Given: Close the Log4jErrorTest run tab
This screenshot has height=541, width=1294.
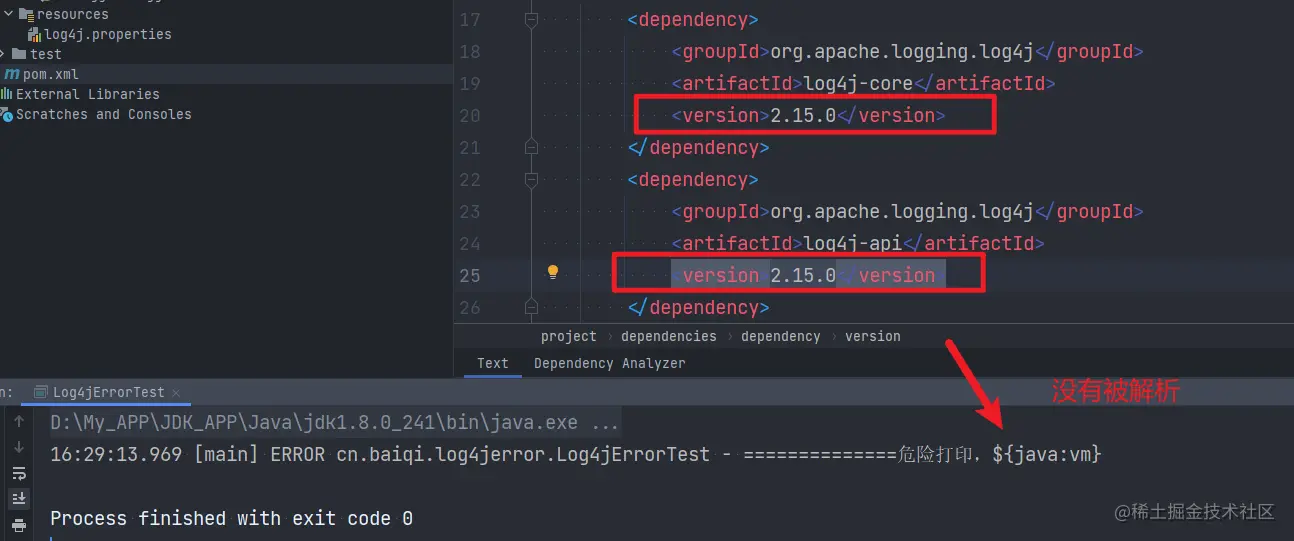Looking at the screenshot, I should click(x=176, y=393).
